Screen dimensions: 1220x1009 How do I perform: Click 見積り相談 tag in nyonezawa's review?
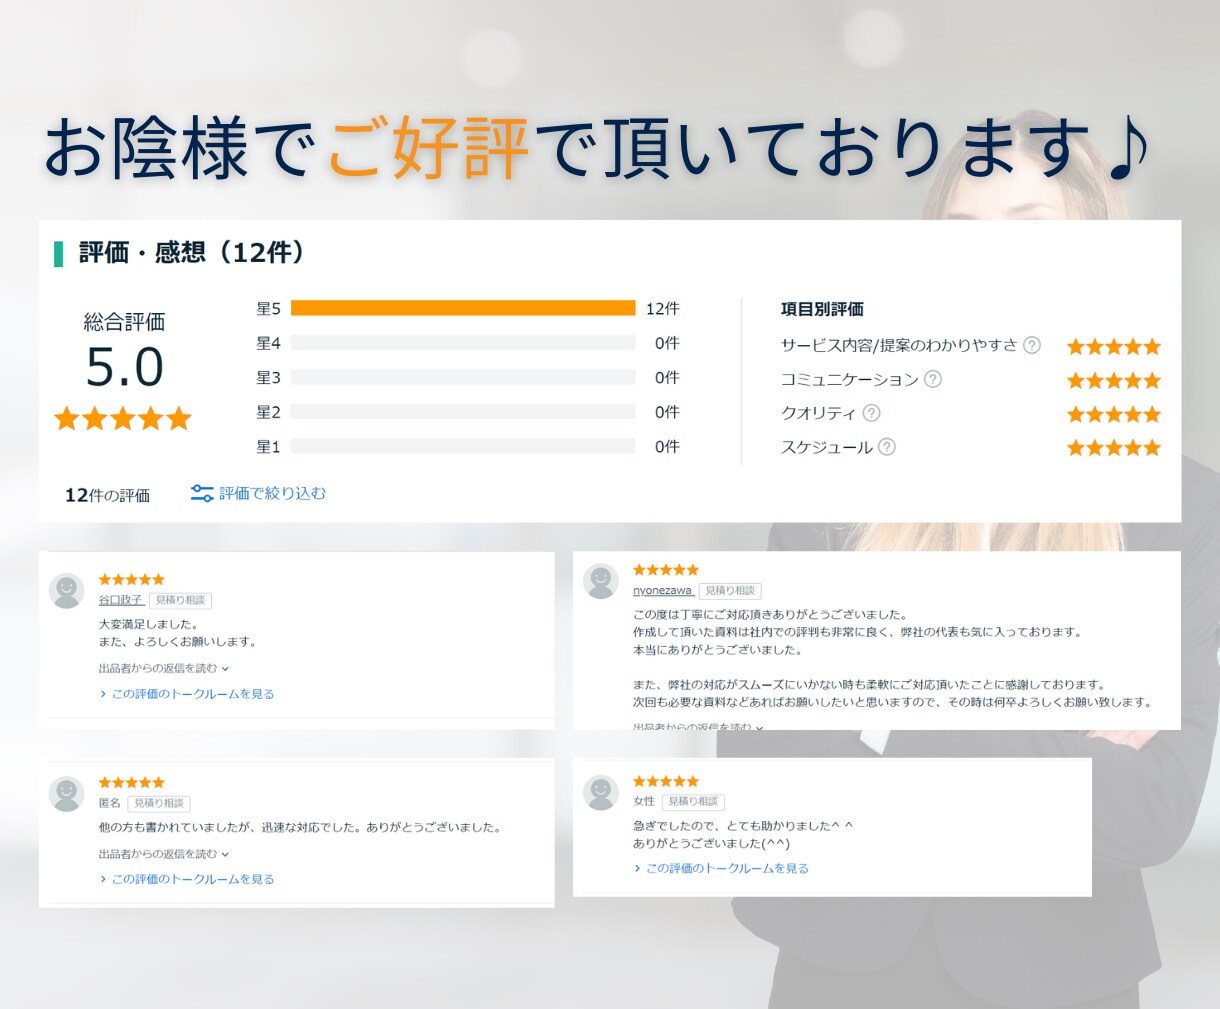coord(730,591)
